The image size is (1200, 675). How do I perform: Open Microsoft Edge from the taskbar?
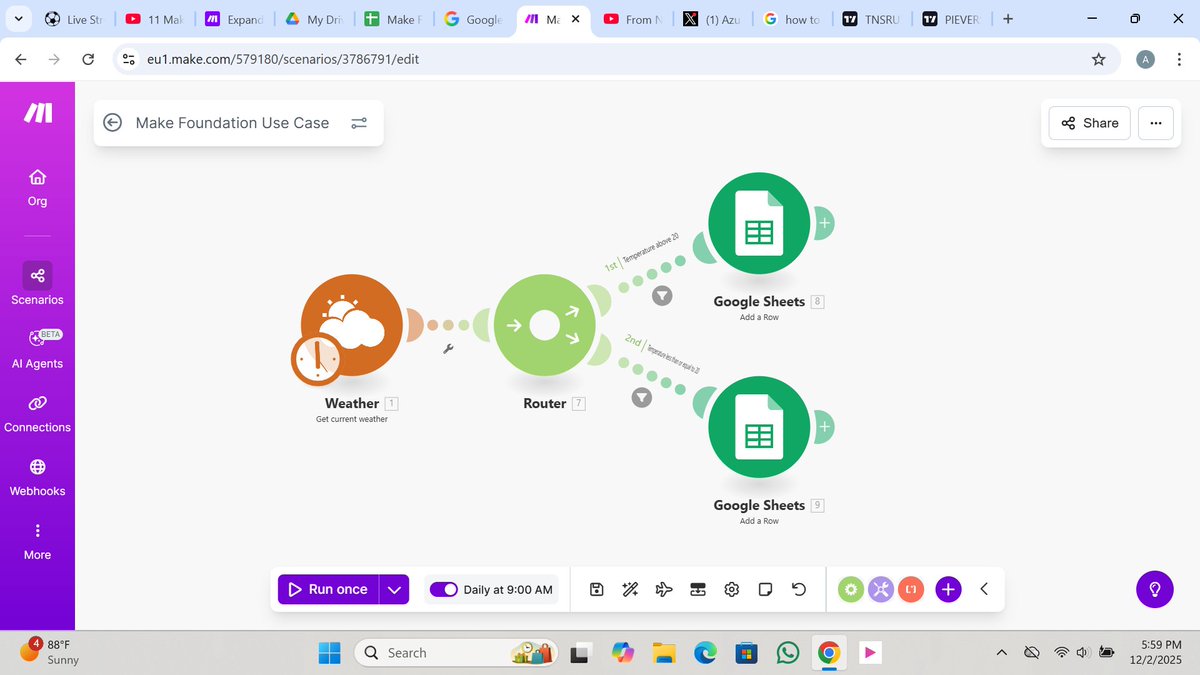click(705, 653)
